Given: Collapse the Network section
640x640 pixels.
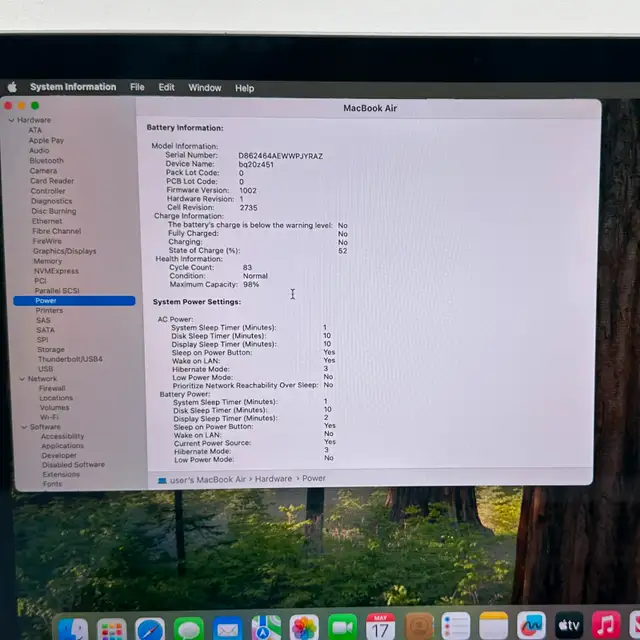Looking at the screenshot, I should click(x=22, y=379).
